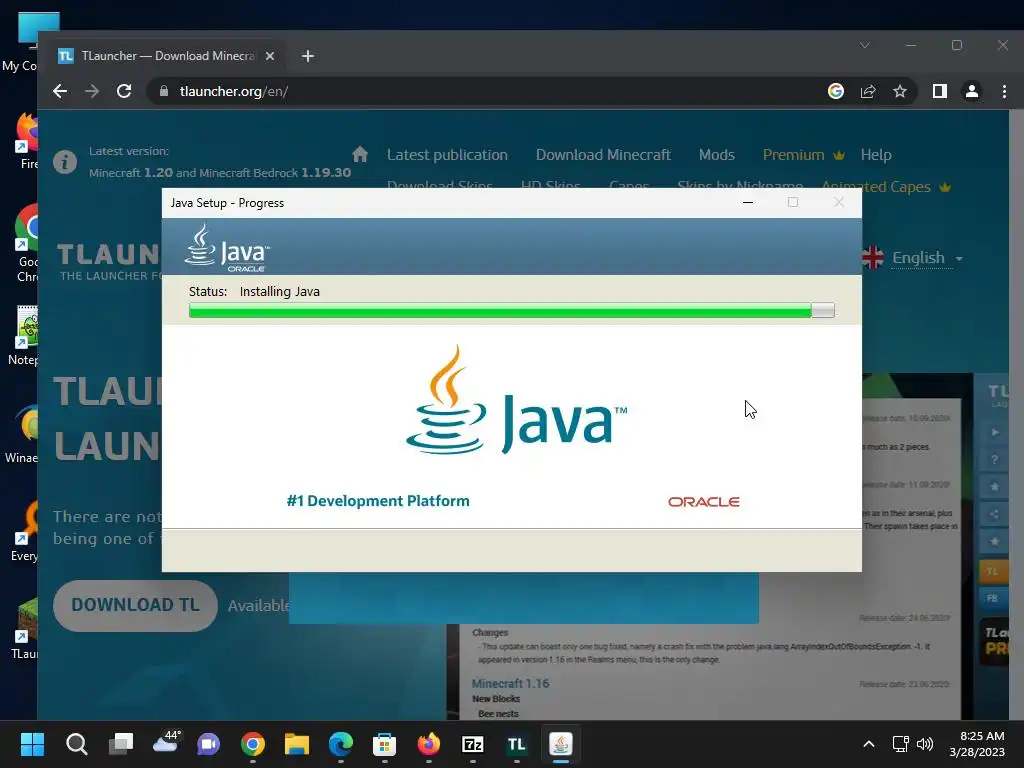Open Google Chrome from taskbar
The image size is (1024, 768).
pos(253,744)
